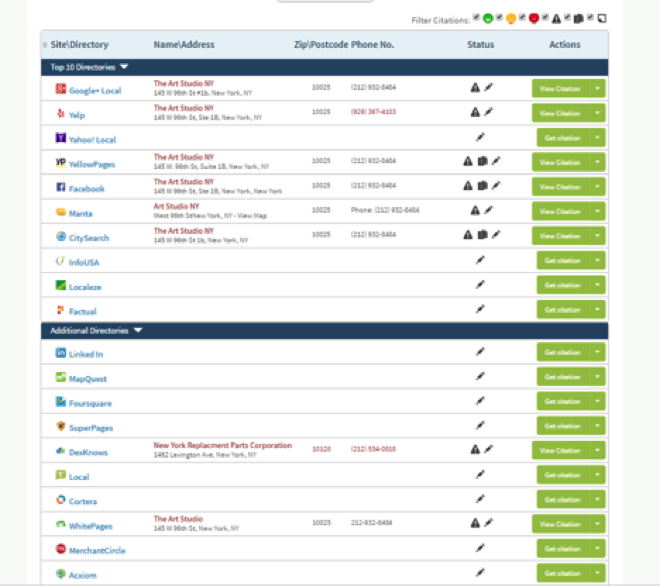Click the warning icon in the DexKnows row
The width and height of the screenshot is (661, 586).
475,450
